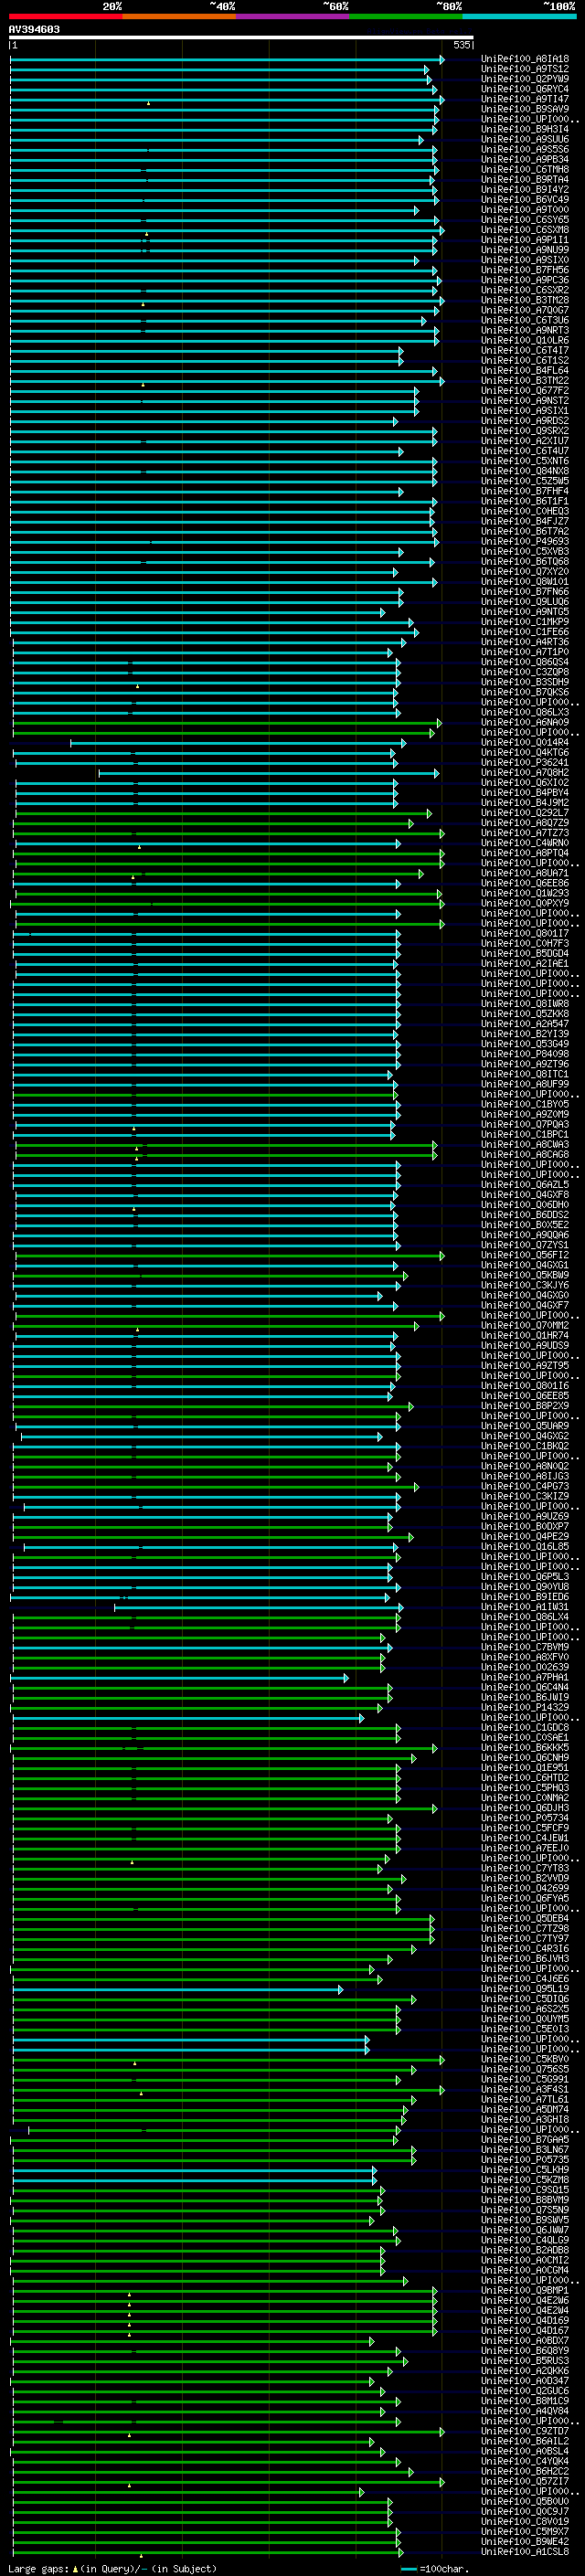Open hit UniRef100_C6SXM8

[525, 230]
